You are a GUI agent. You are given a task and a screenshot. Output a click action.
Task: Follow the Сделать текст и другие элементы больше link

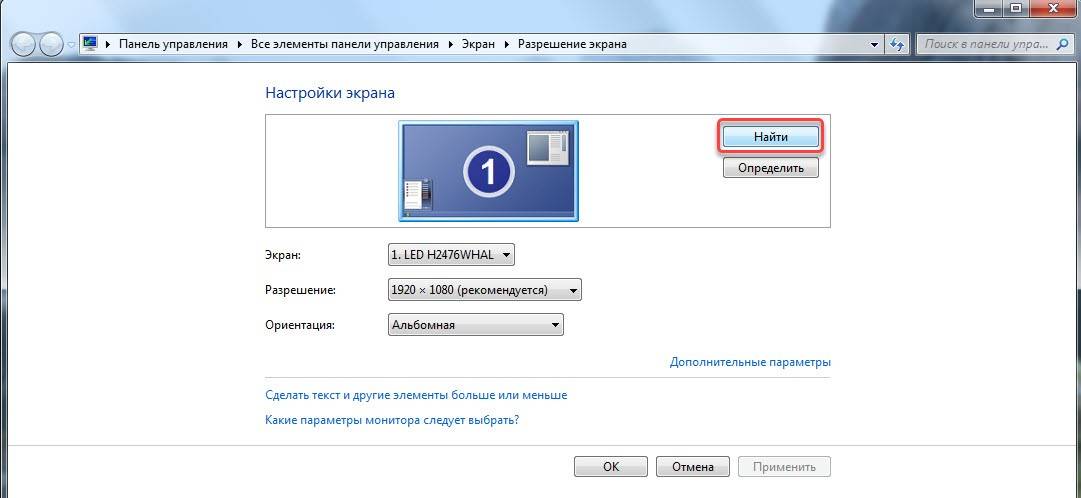[x=416, y=395]
